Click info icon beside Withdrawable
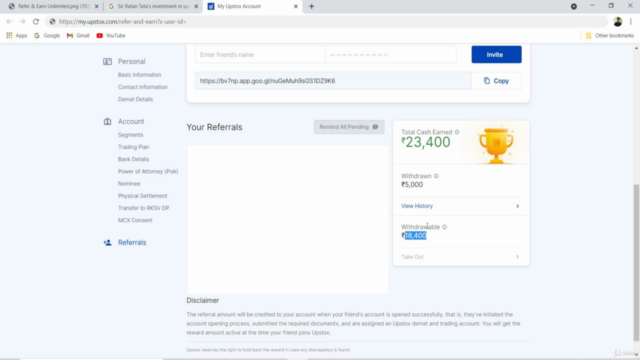Screen dimensions: 640x360 444,227
